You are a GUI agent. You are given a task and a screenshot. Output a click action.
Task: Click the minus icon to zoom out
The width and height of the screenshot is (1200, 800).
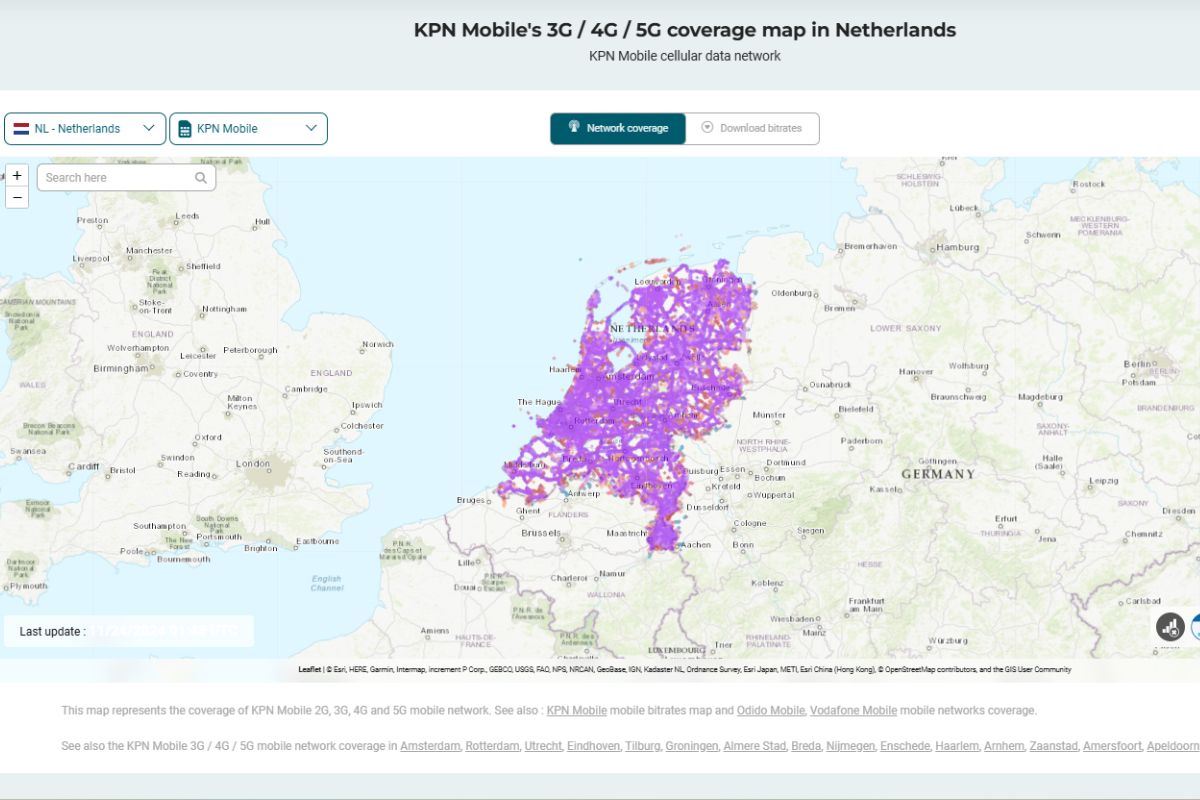click(x=17, y=196)
